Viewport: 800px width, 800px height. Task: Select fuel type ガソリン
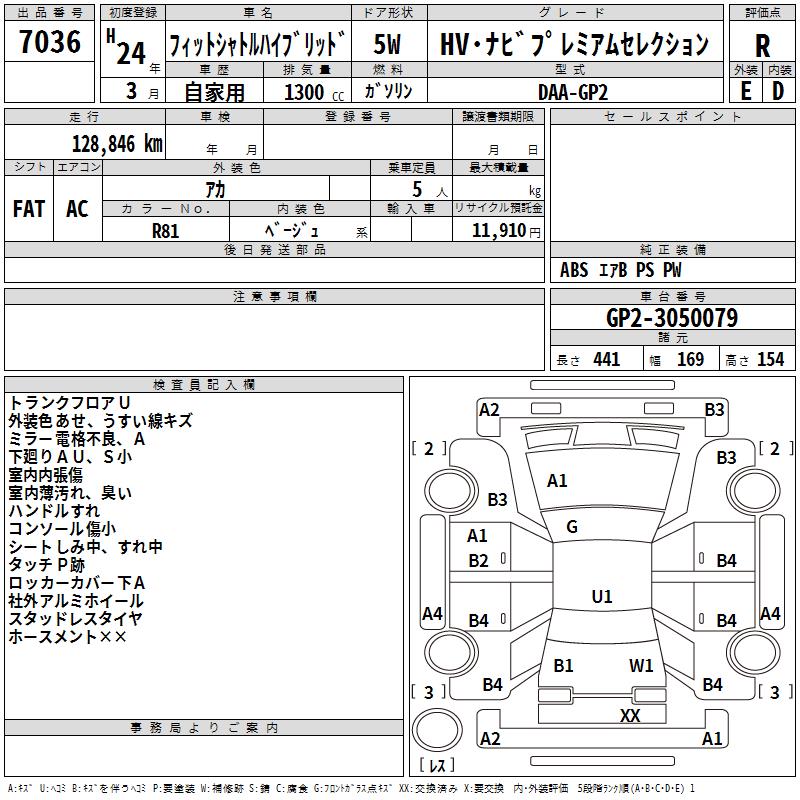coord(388,91)
